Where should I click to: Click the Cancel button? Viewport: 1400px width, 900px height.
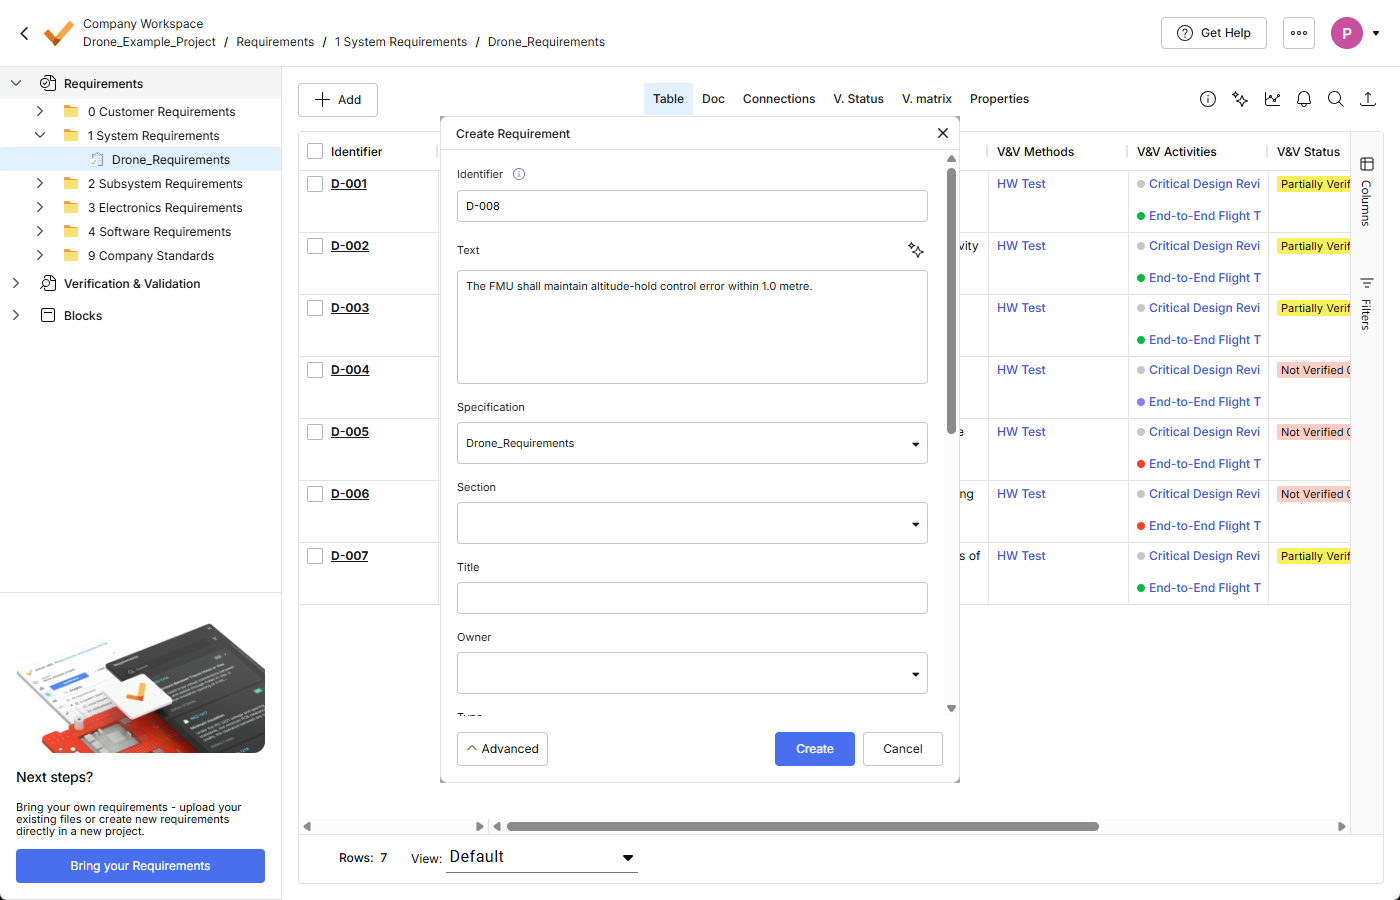coord(903,749)
